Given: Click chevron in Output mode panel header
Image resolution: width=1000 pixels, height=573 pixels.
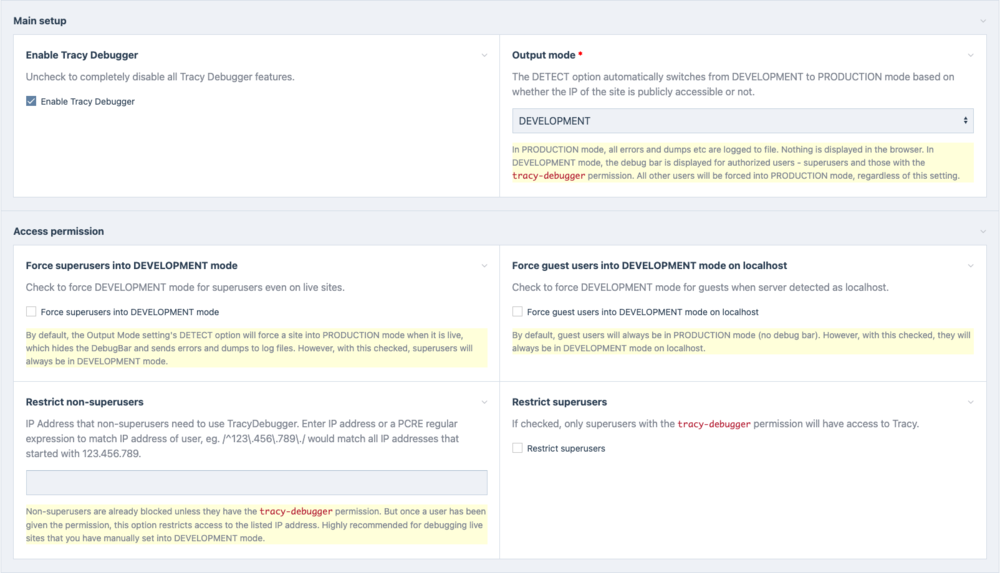Looking at the screenshot, I should tap(970, 55).
